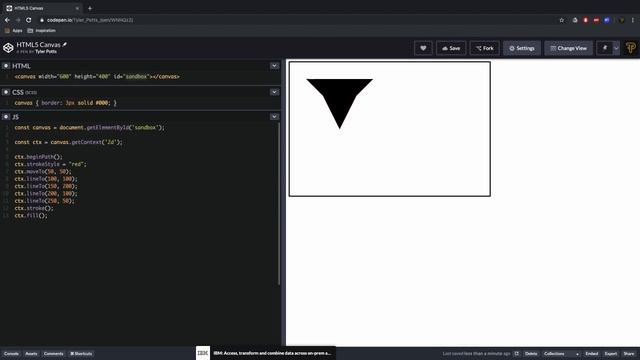The width and height of the screenshot is (640, 360).
Task: Click the ctx.beginPath() line in JS
Action: coord(38,157)
